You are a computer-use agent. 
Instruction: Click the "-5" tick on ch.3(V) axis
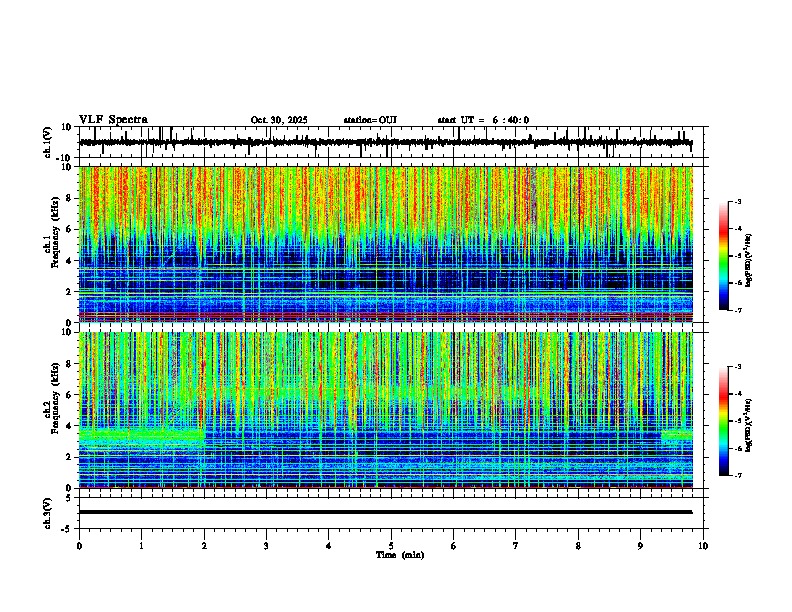pyautogui.click(x=67, y=529)
